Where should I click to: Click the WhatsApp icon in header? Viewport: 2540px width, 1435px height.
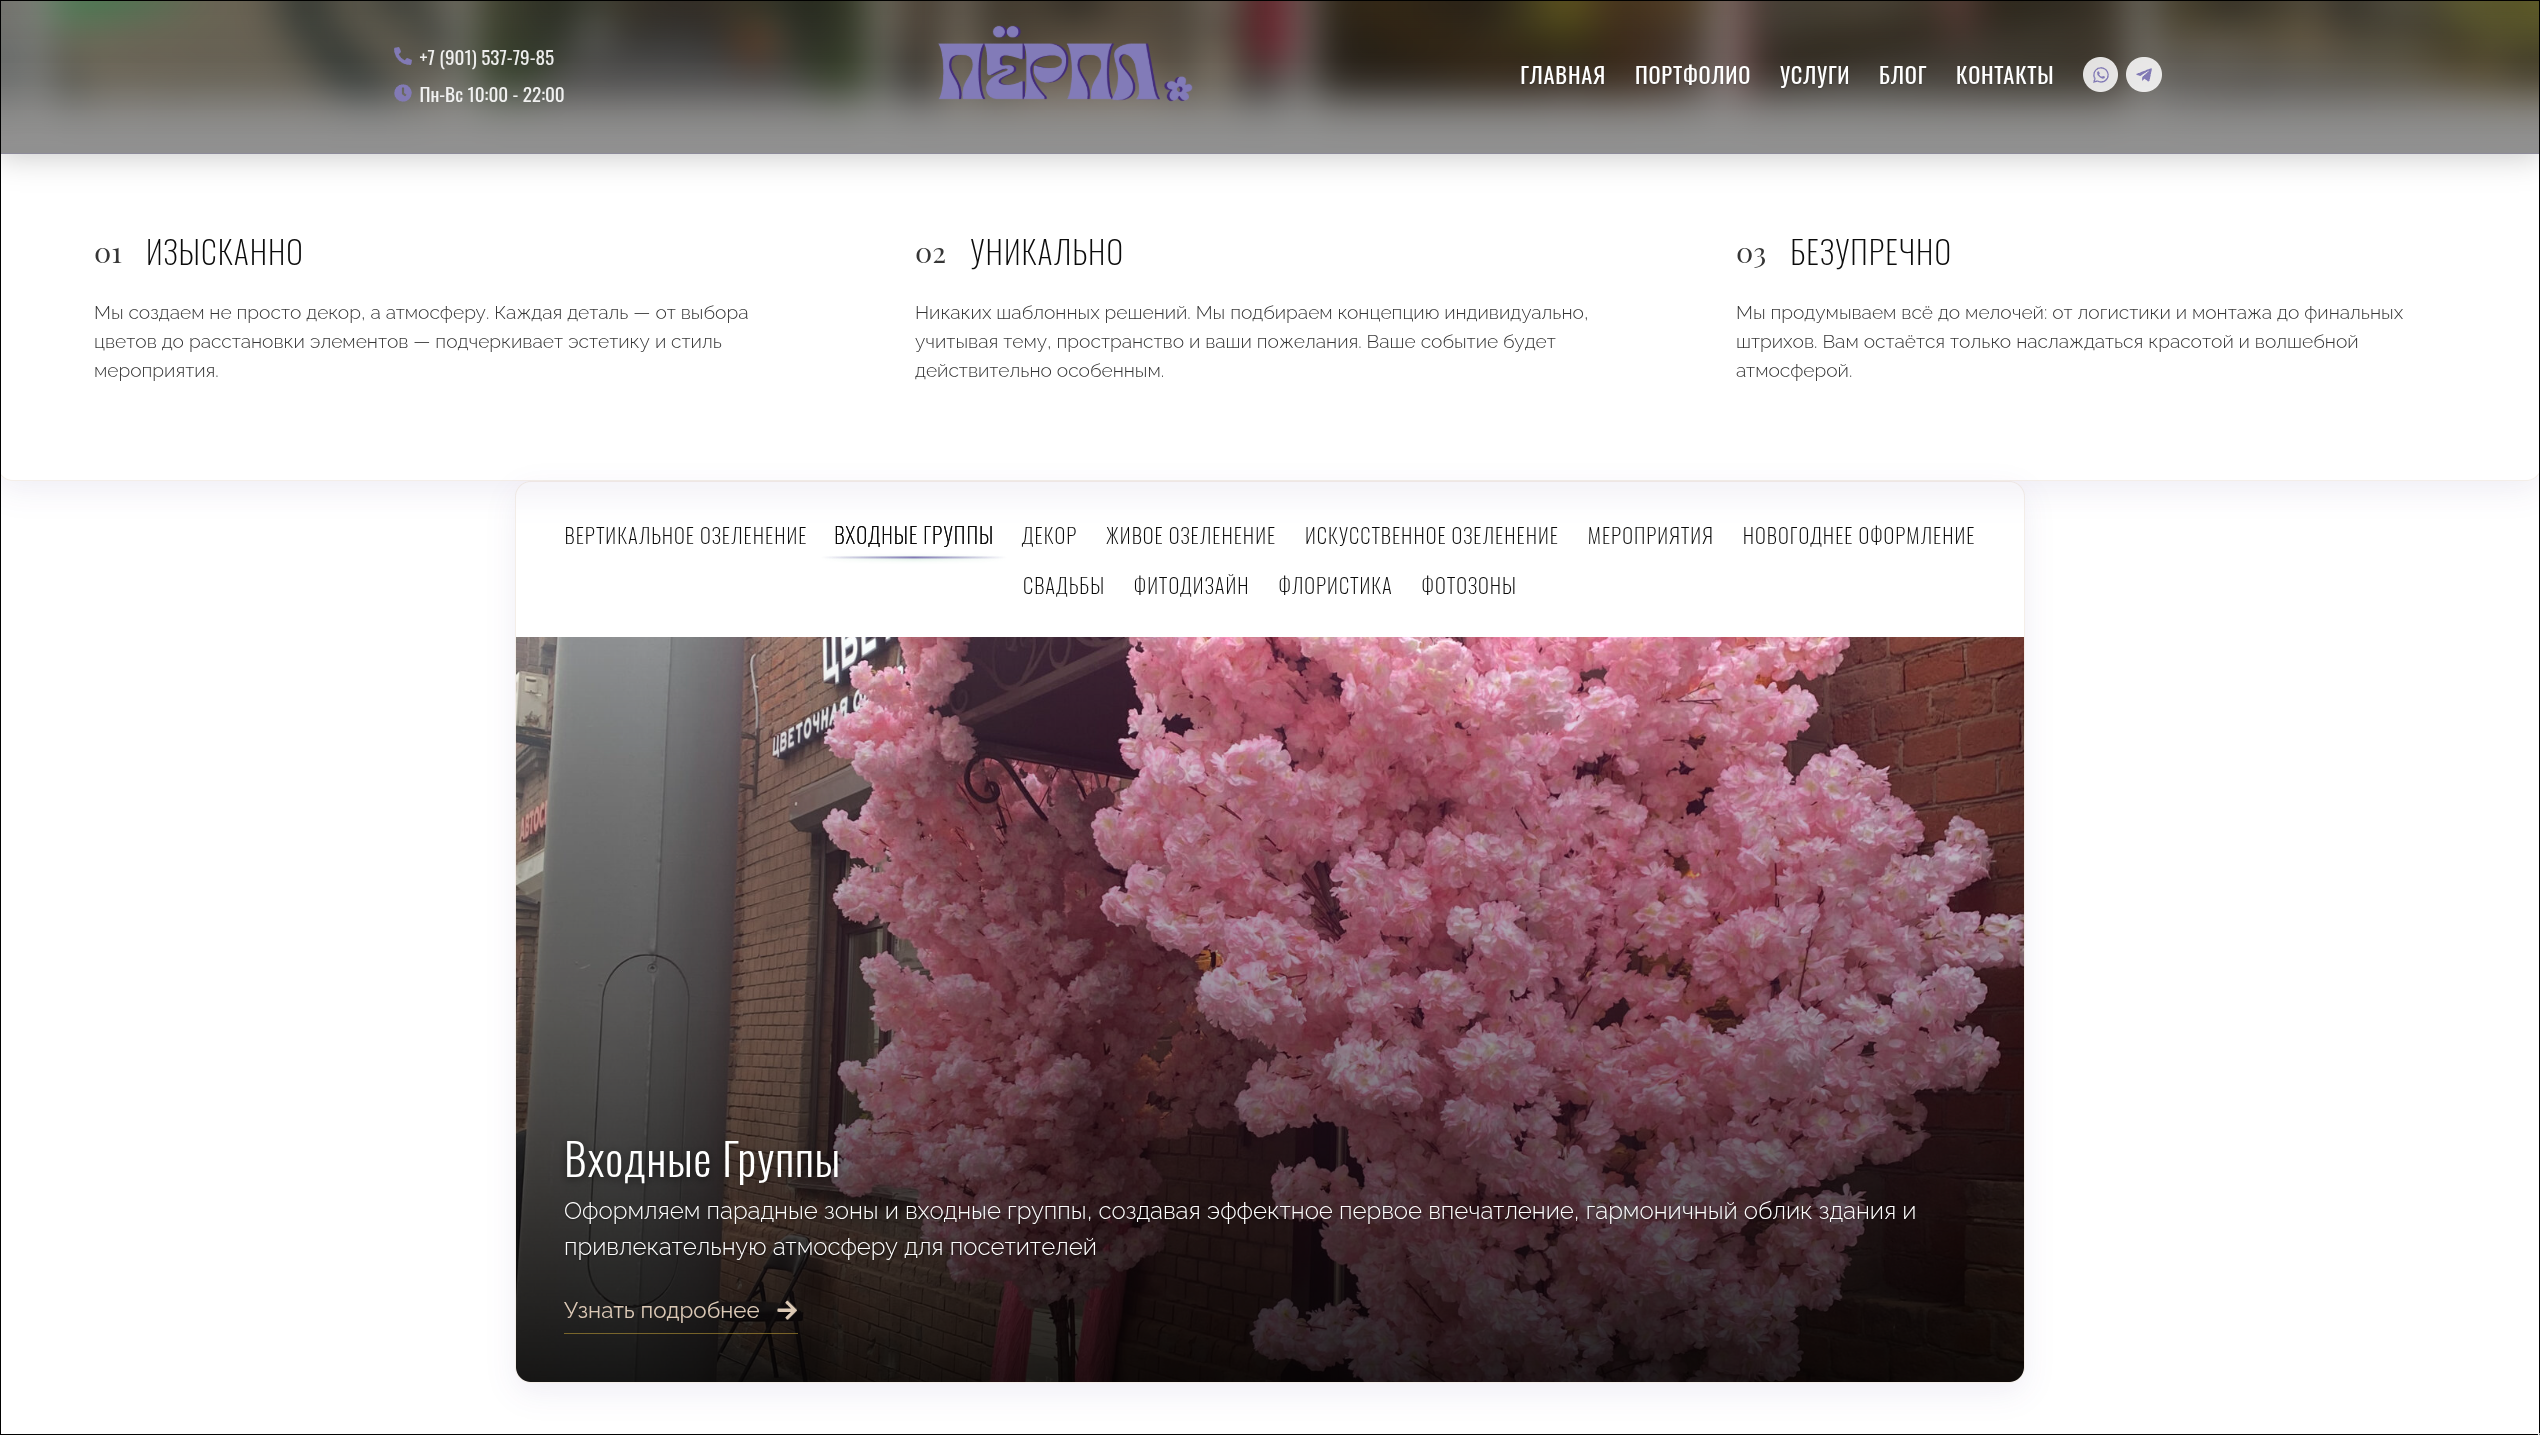click(x=2100, y=75)
